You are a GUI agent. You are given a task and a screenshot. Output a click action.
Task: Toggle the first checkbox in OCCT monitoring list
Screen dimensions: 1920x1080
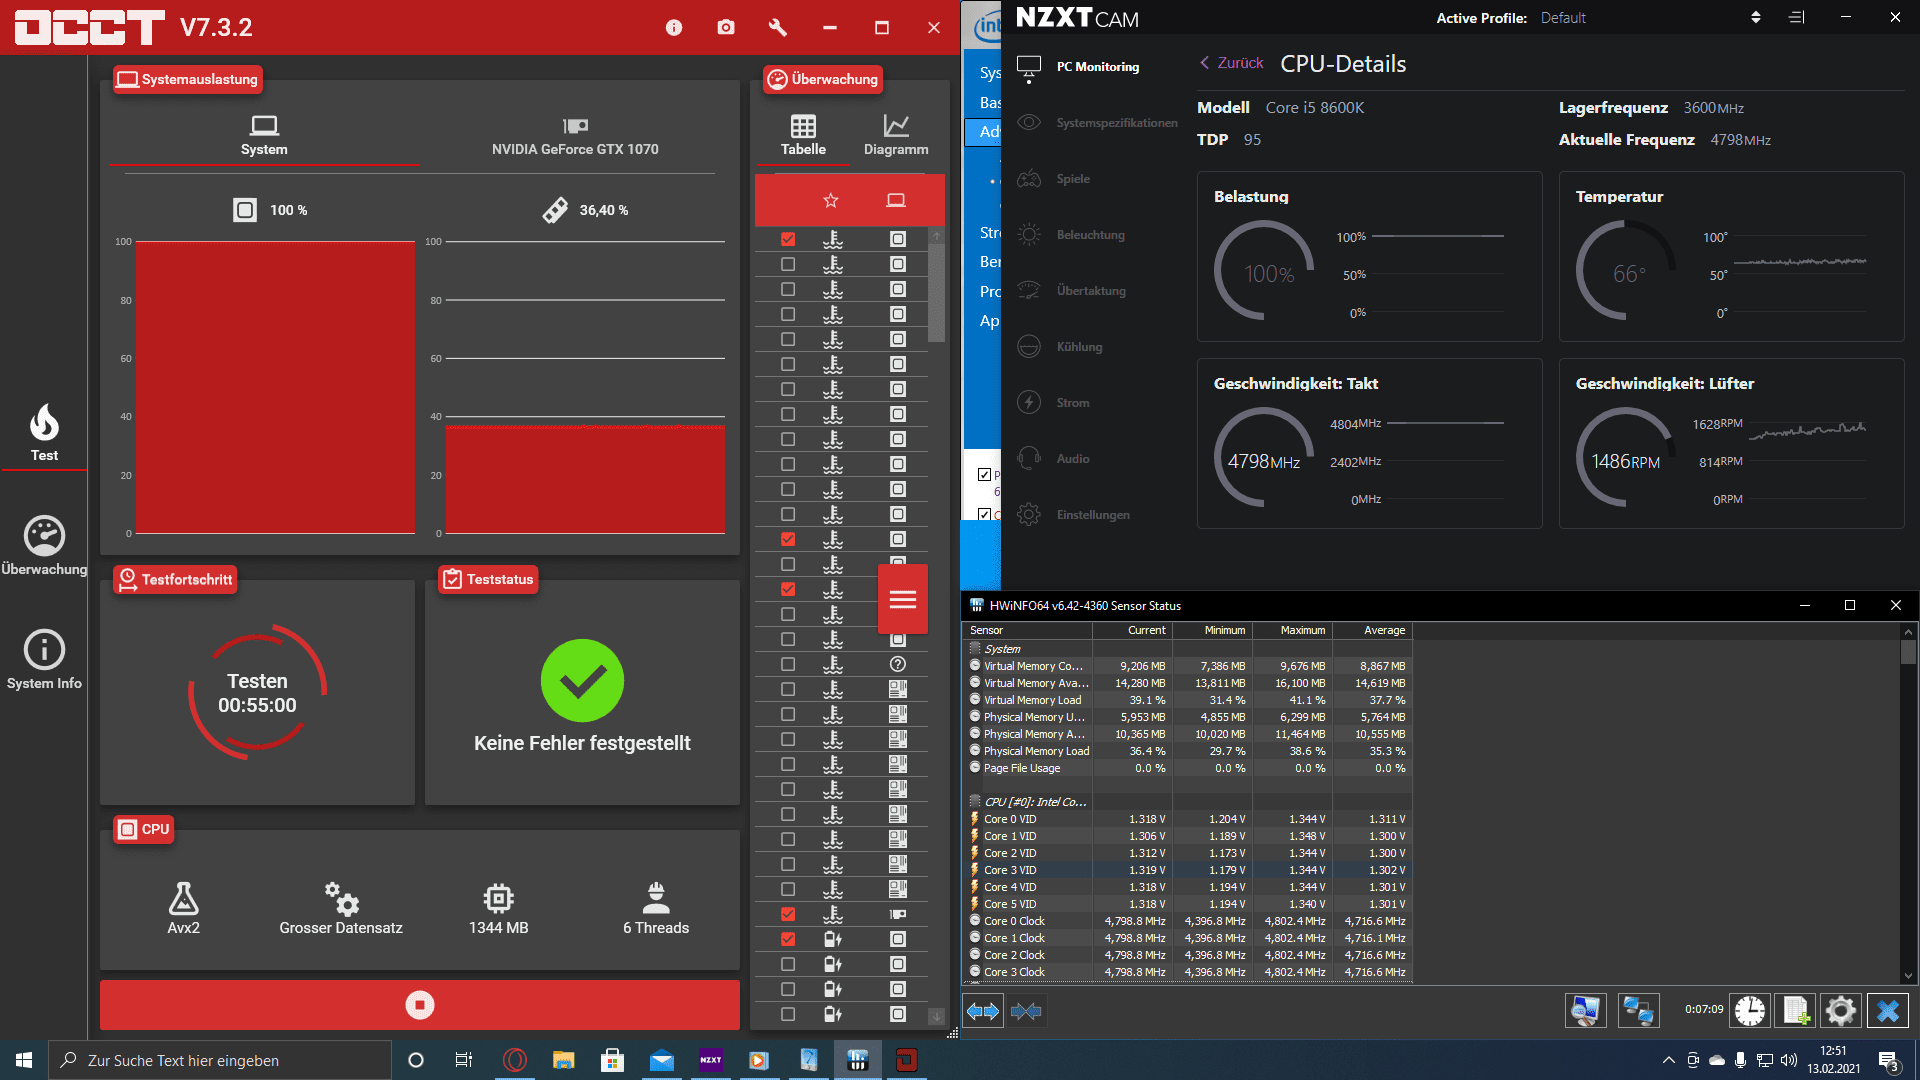787,240
